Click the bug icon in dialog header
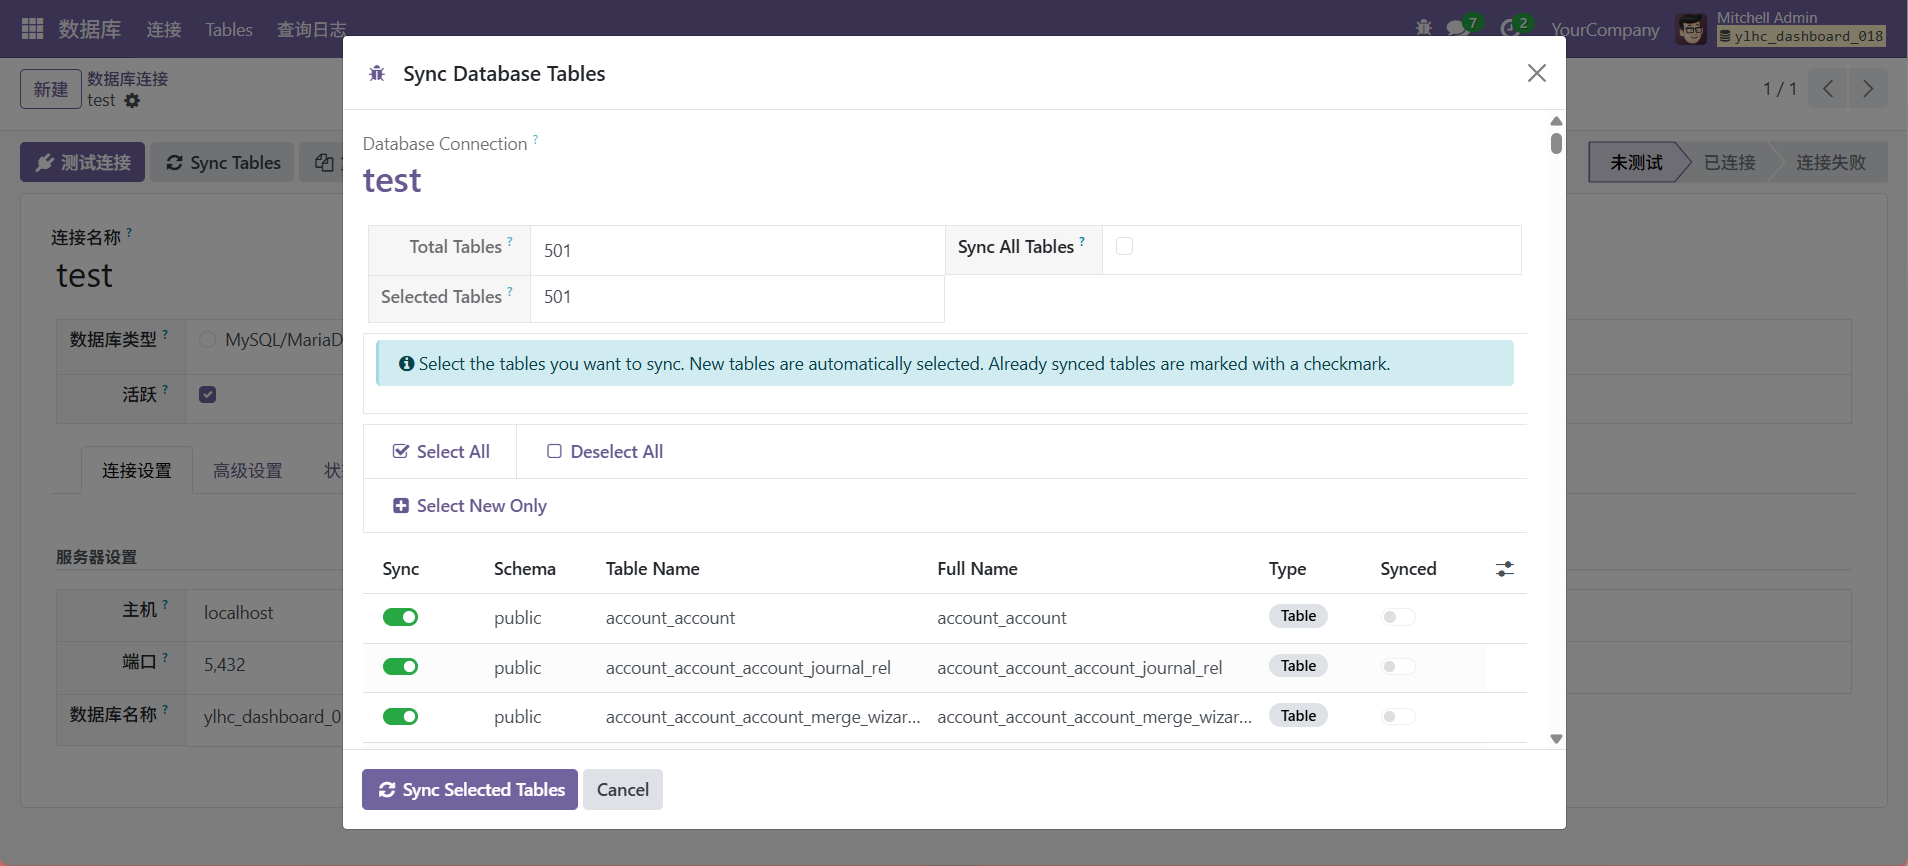Image resolution: width=1908 pixels, height=866 pixels. pyautogui.click(x=377, y=74)
